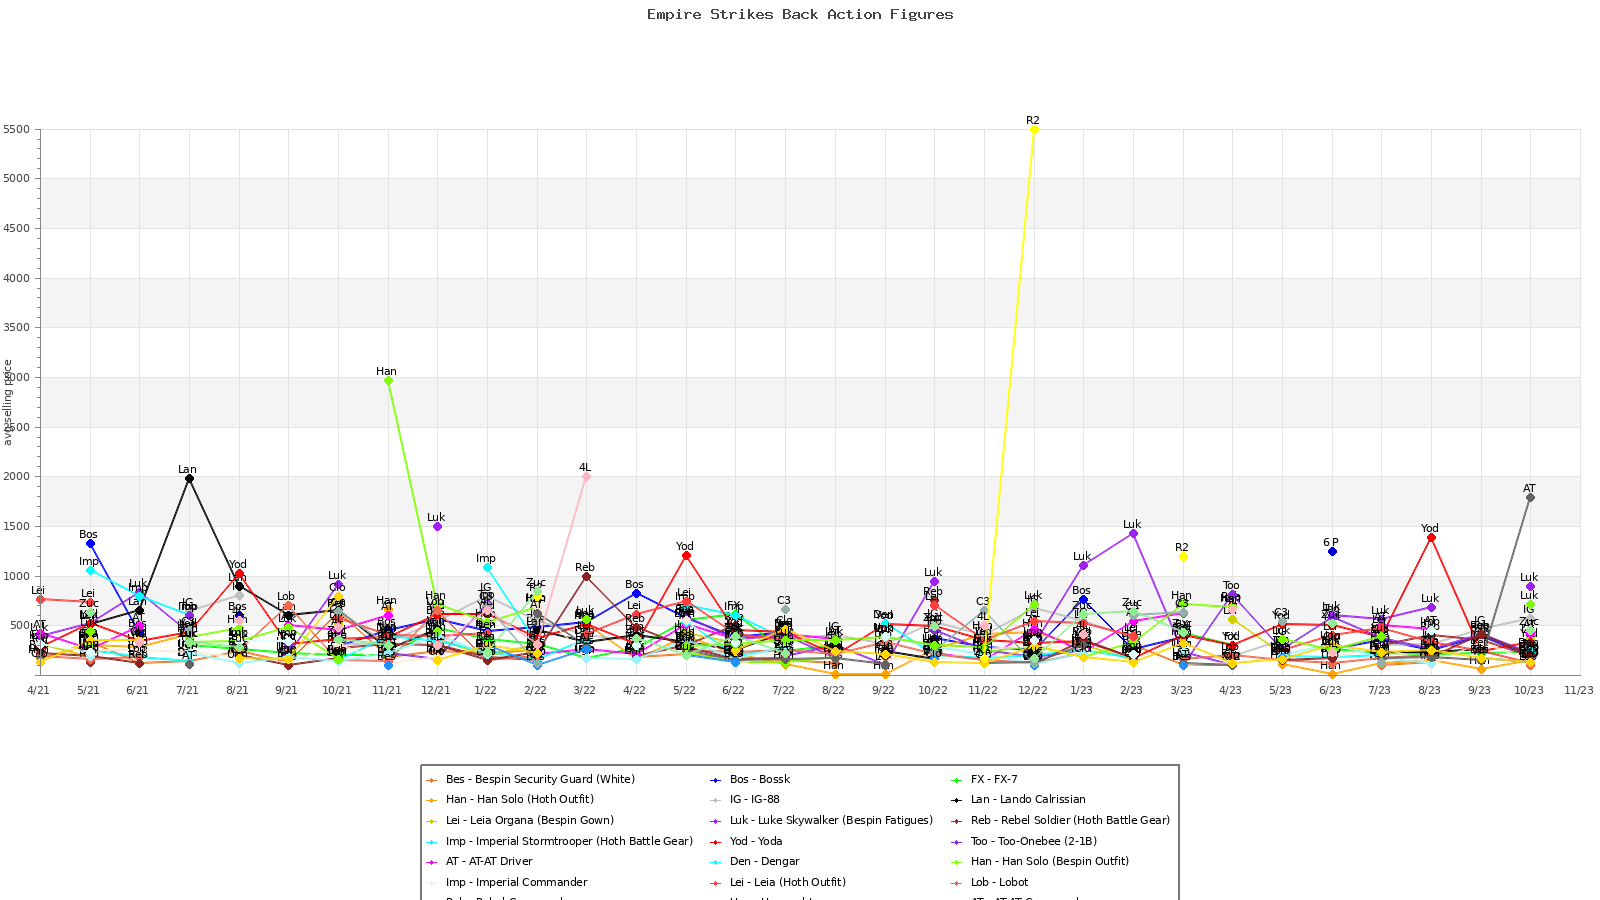Click the red Yod point in 8/23

[1431, 537]
